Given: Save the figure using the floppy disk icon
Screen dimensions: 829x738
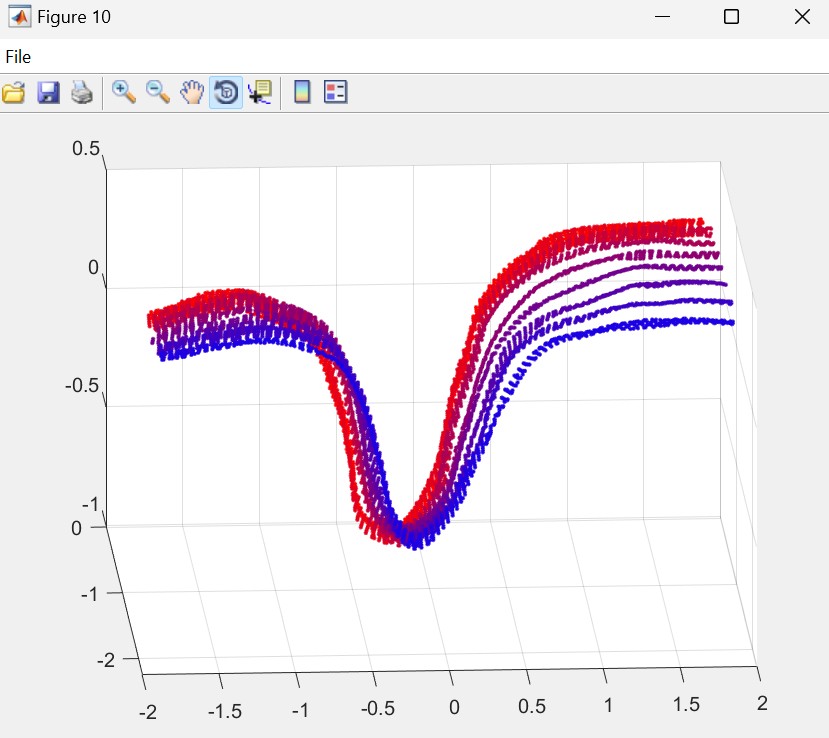Looking at the screenshot, I should coord(48,93).
